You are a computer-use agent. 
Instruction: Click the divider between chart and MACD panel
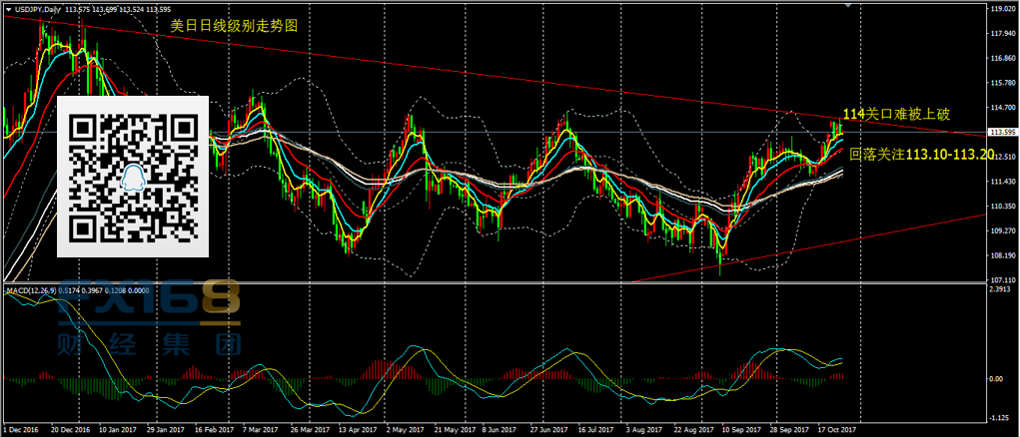[500, 284]
